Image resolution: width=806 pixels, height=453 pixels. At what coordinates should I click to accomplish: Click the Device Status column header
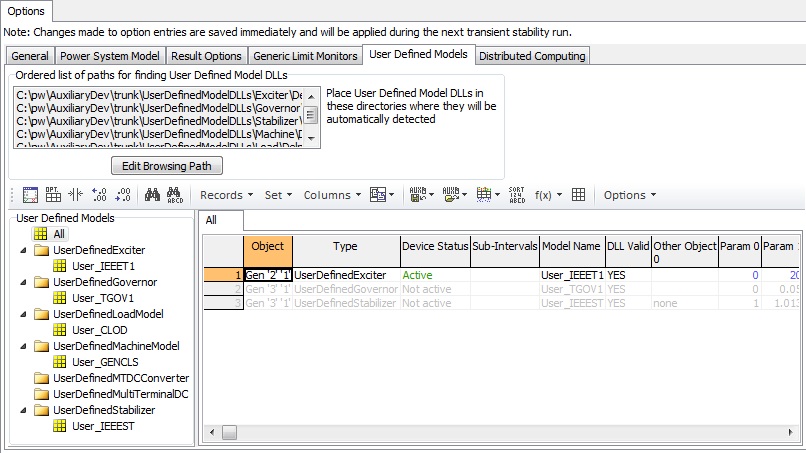(434, 246)
